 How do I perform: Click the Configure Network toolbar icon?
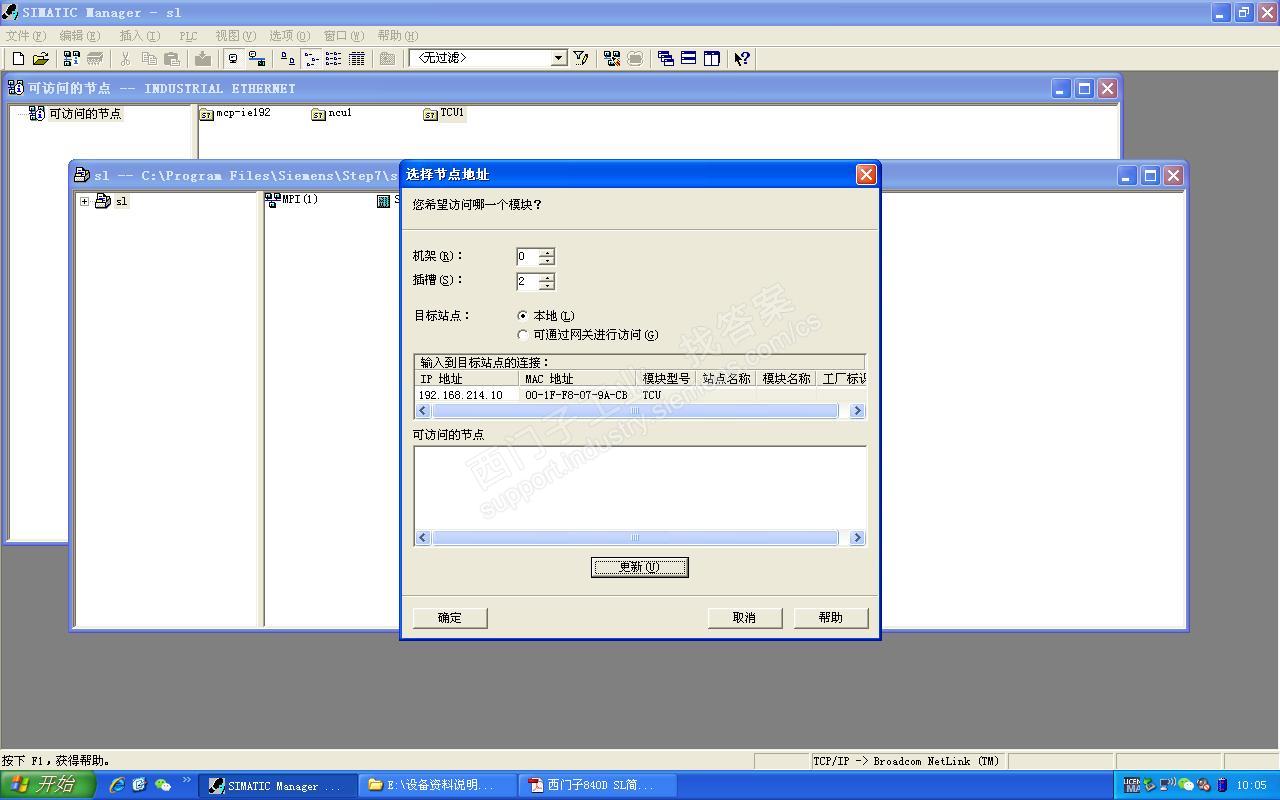coord(612,59)
